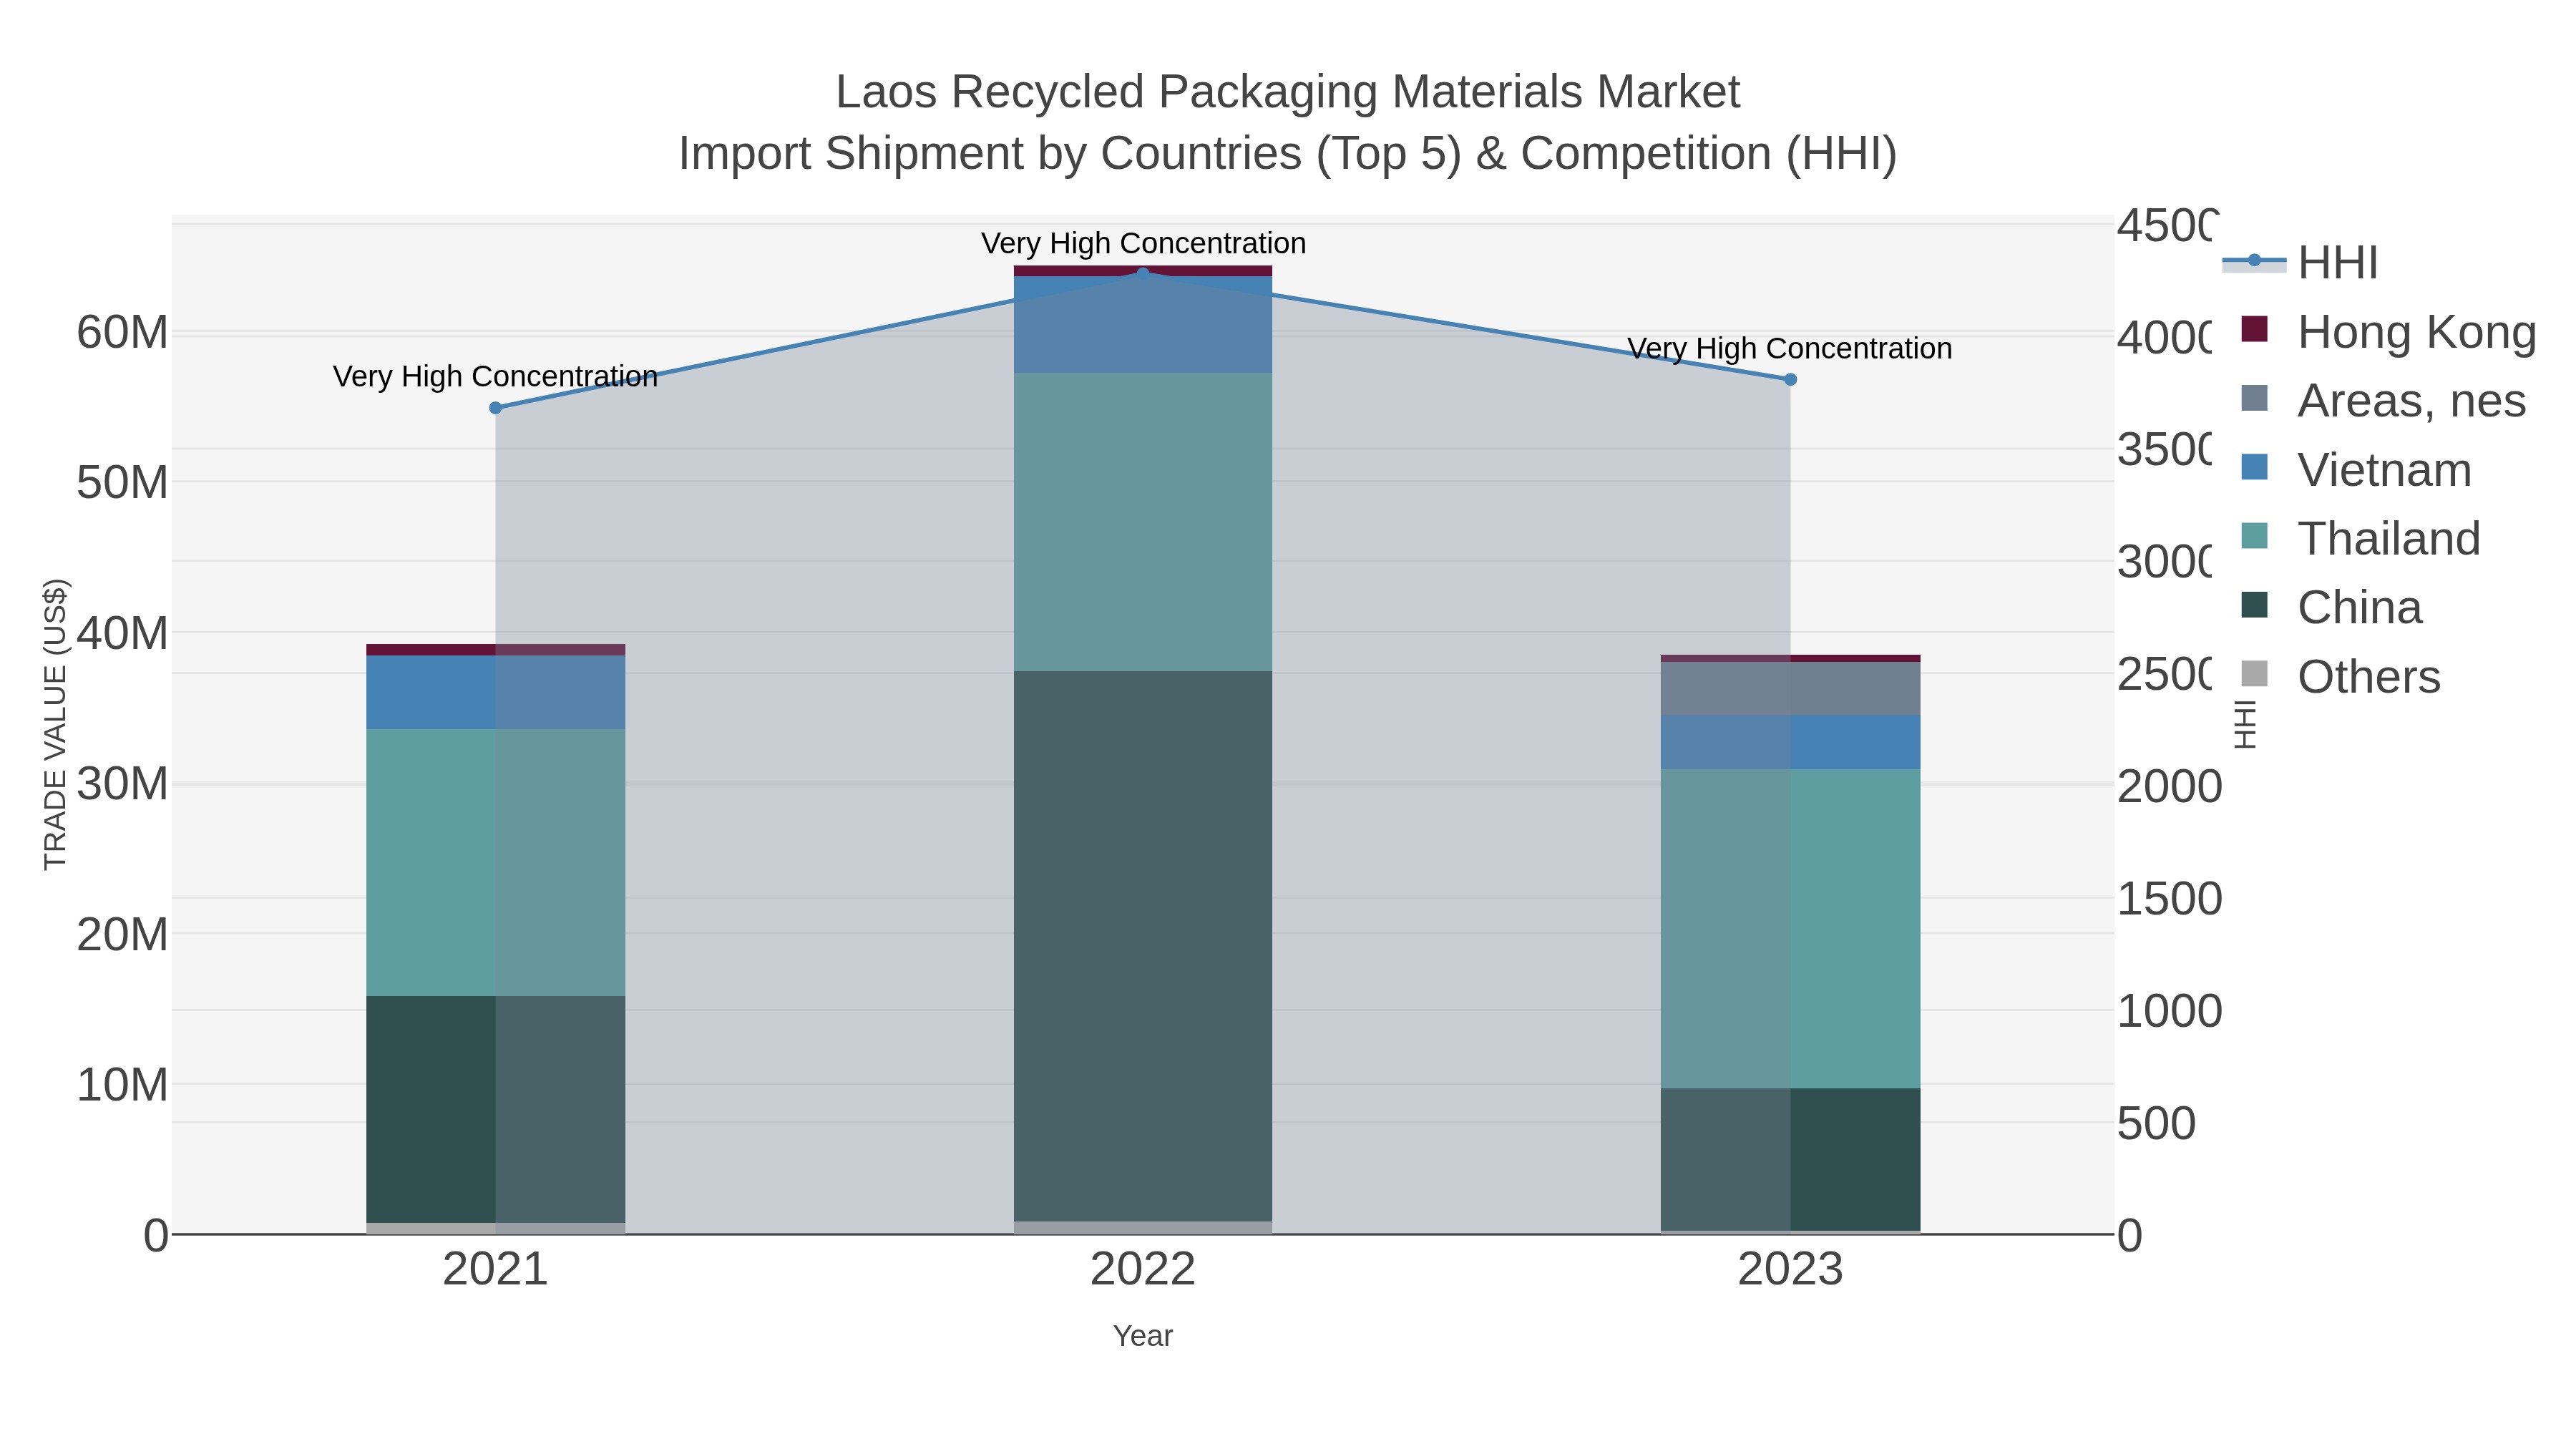Click the Hong Kong segment of the 2022 bar
Image resolution: width=2576 pixels, height=1449 pixels.
[1143, 271]
